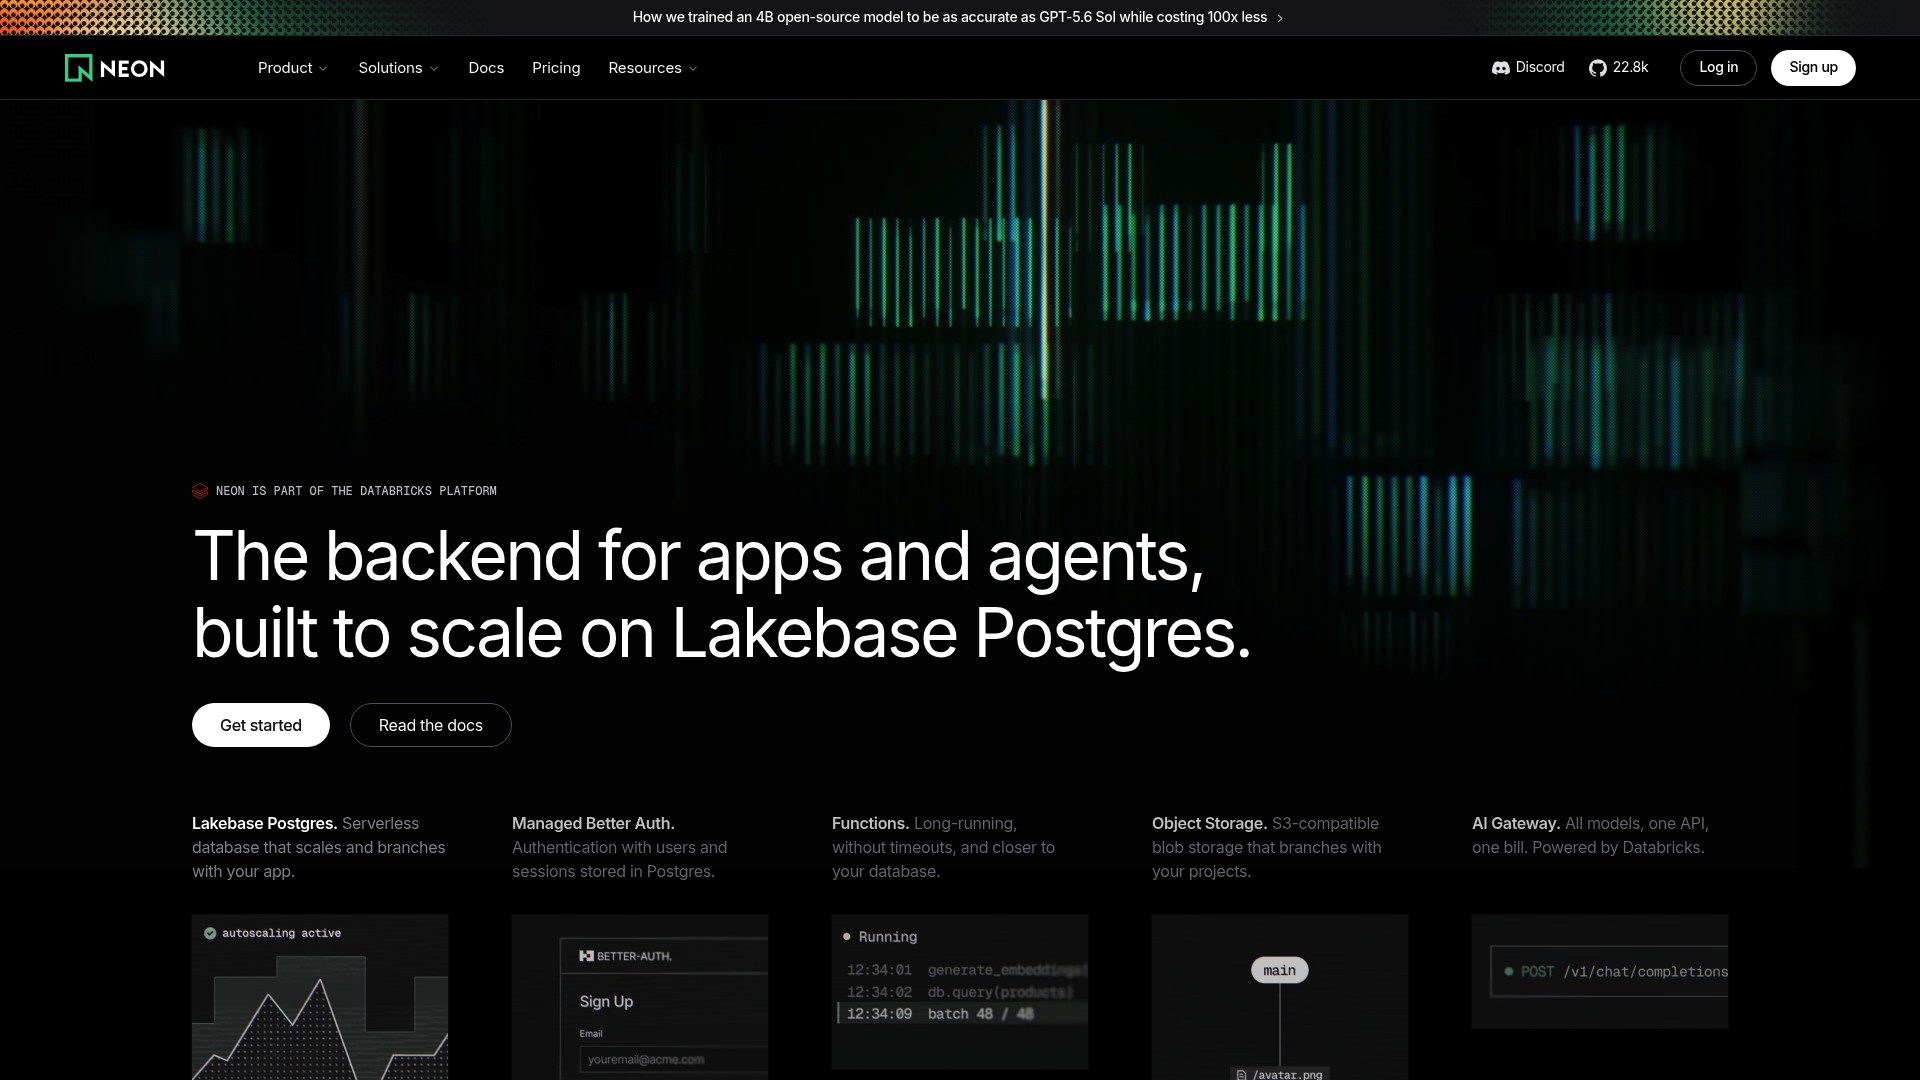Open the Docs nav item
The width and height of the screenshot is (1920, 1080).
pyautogui.click(x=486, y=68)
